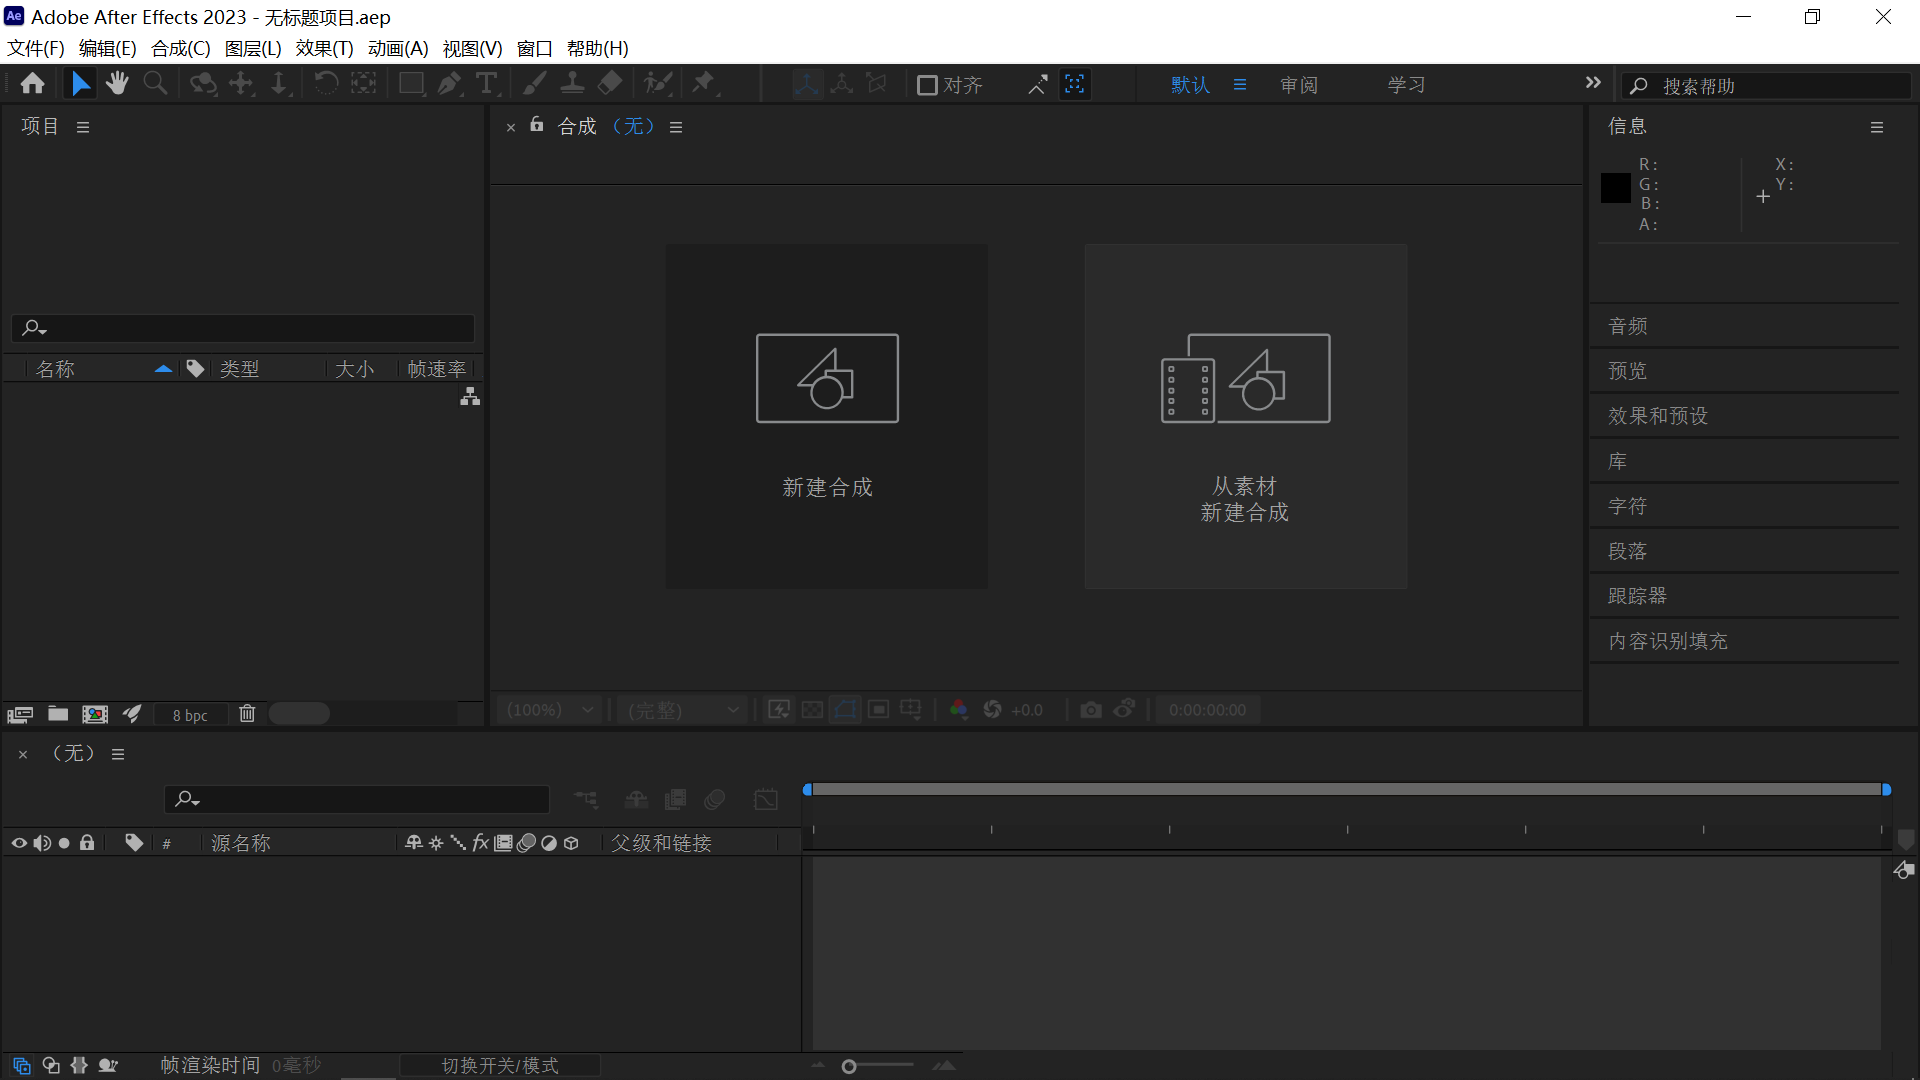Toggle the composition viewer lock icon
Viewport: 1920px width, 1080px height.
[537, 125]
